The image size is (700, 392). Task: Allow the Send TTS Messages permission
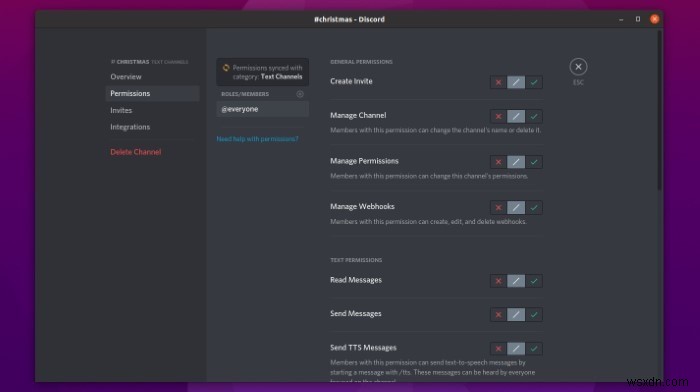pos(534,349)
